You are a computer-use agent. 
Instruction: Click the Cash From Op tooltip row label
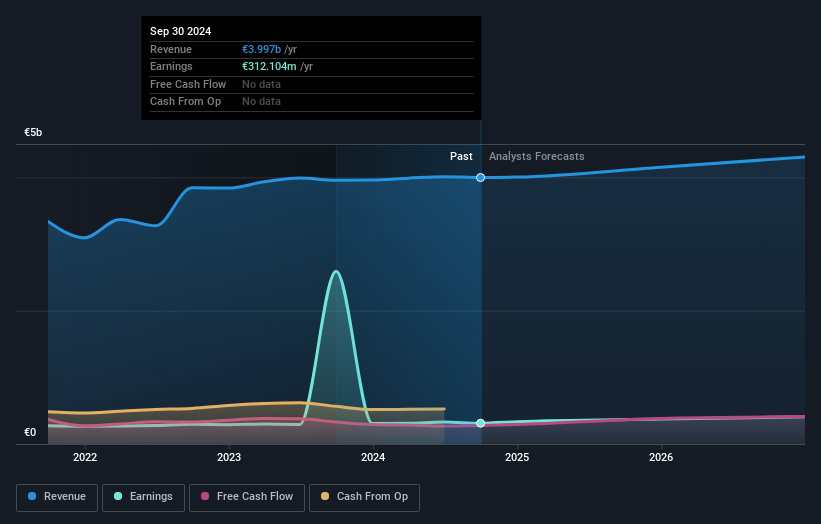point(185,102)
